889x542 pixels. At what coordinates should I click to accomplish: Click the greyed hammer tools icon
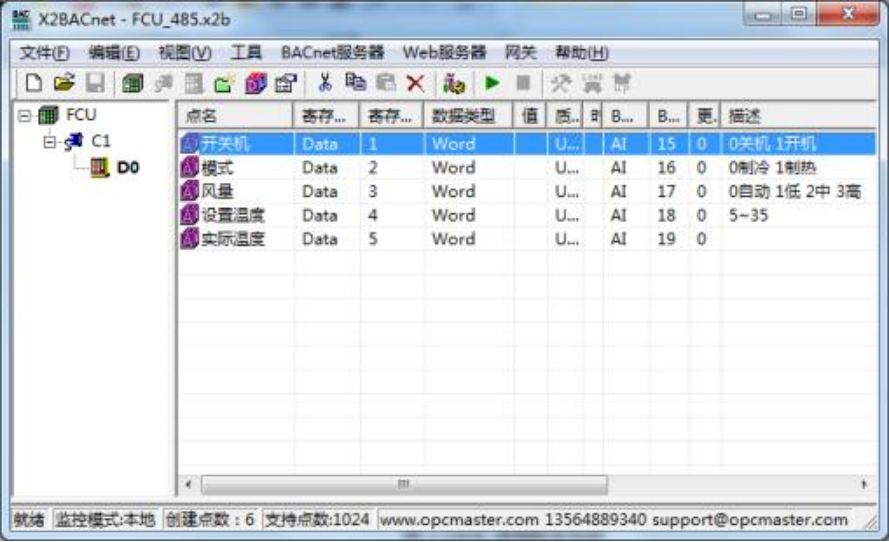pyautogui.click(x=561, y=84)
